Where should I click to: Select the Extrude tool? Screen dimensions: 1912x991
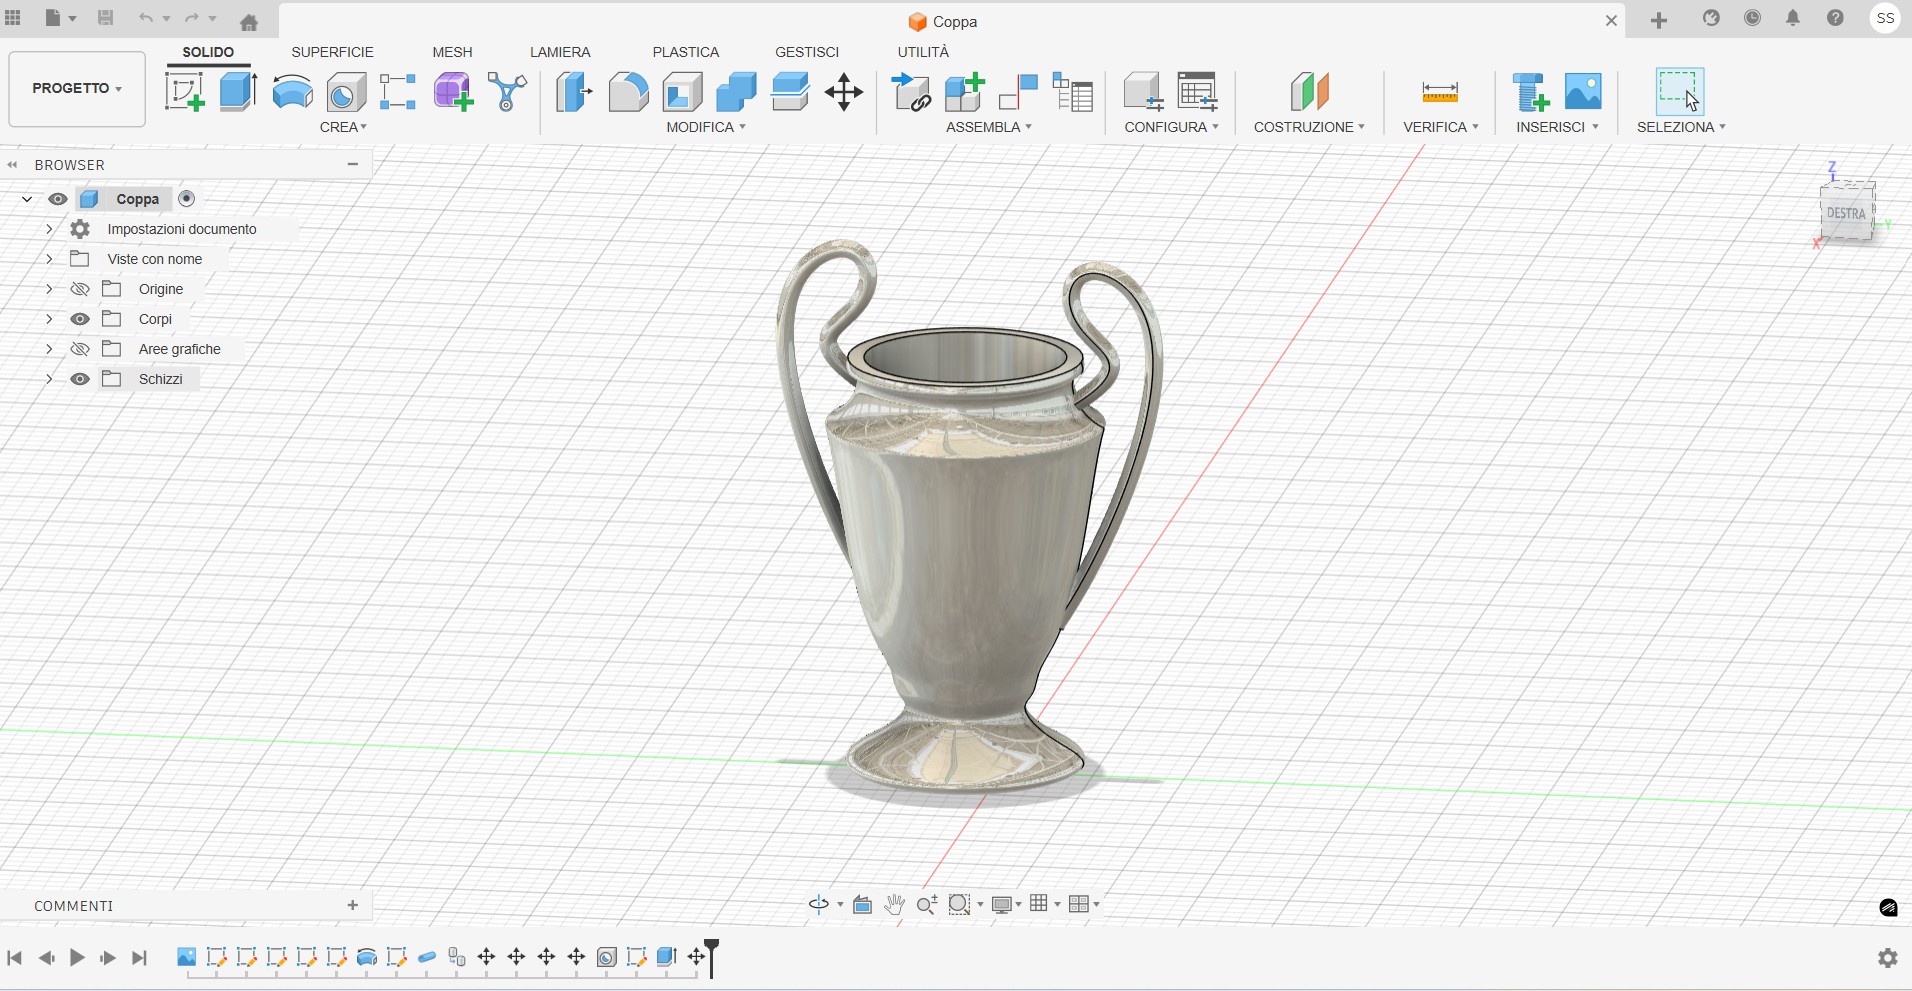pos(238,92)
